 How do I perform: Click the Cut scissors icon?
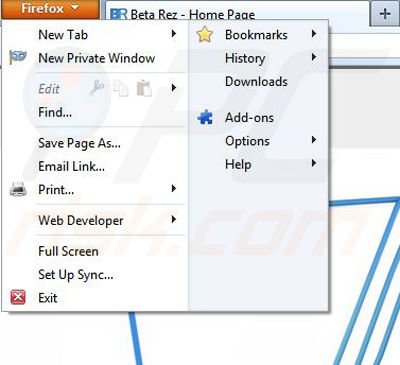click(x=97, y=88)
